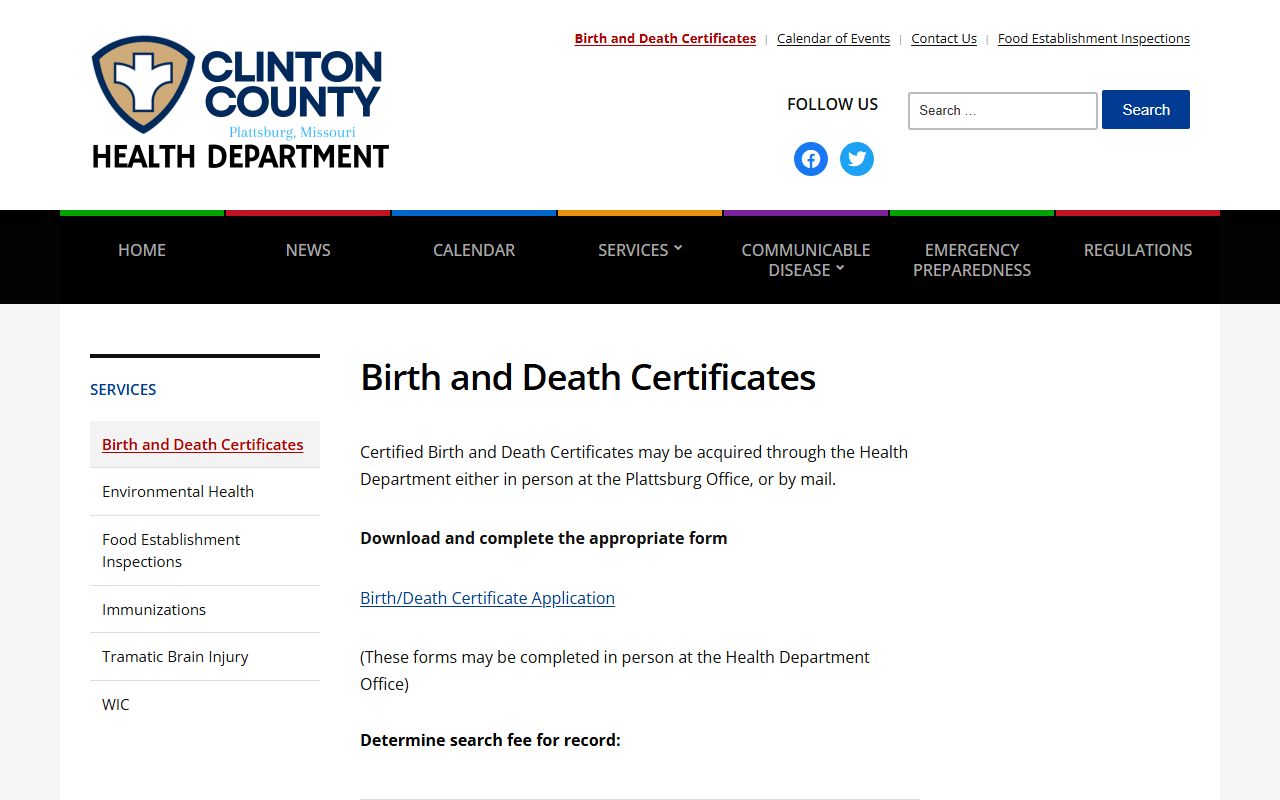This screenshot has width=1280, height=800.
Task: Open sidebar Immunizations page
Action: coord(154,610)
